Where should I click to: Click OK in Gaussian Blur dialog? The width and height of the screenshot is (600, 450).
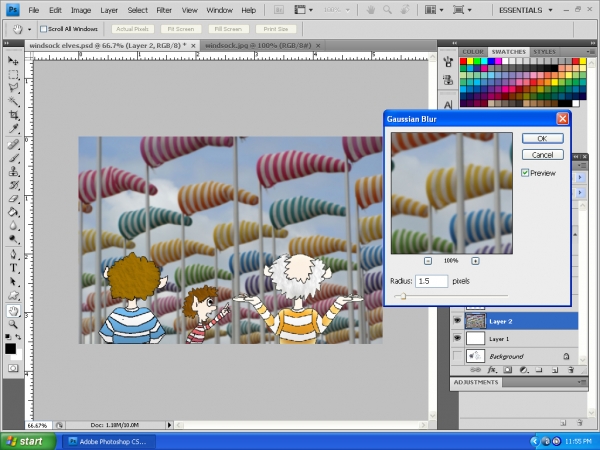(543, 139)
